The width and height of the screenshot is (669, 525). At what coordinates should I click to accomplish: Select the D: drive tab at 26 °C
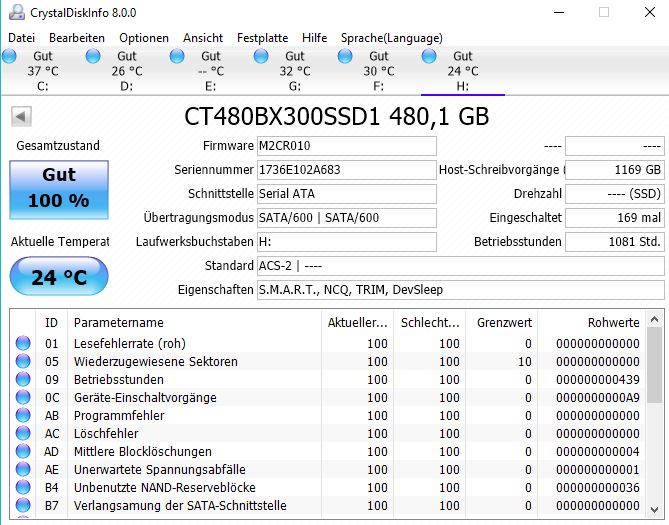point(126,71)
